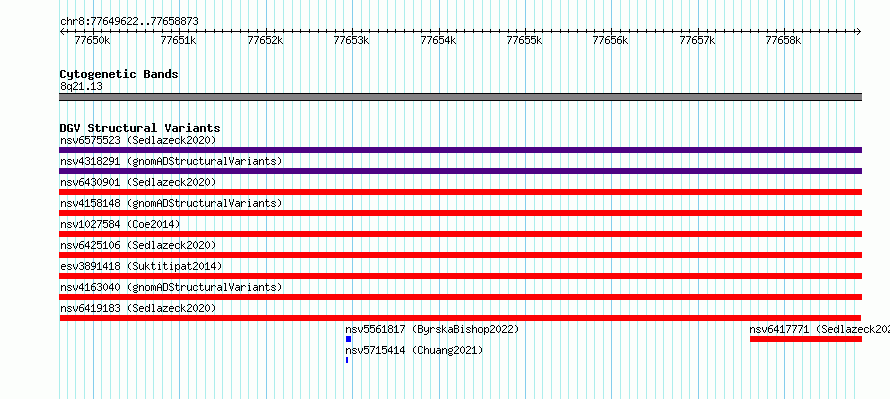This screenshot has height=399, width=890.
Task: Click the tiny blue mark under nsv5715414
Action: tap(347, 360)
